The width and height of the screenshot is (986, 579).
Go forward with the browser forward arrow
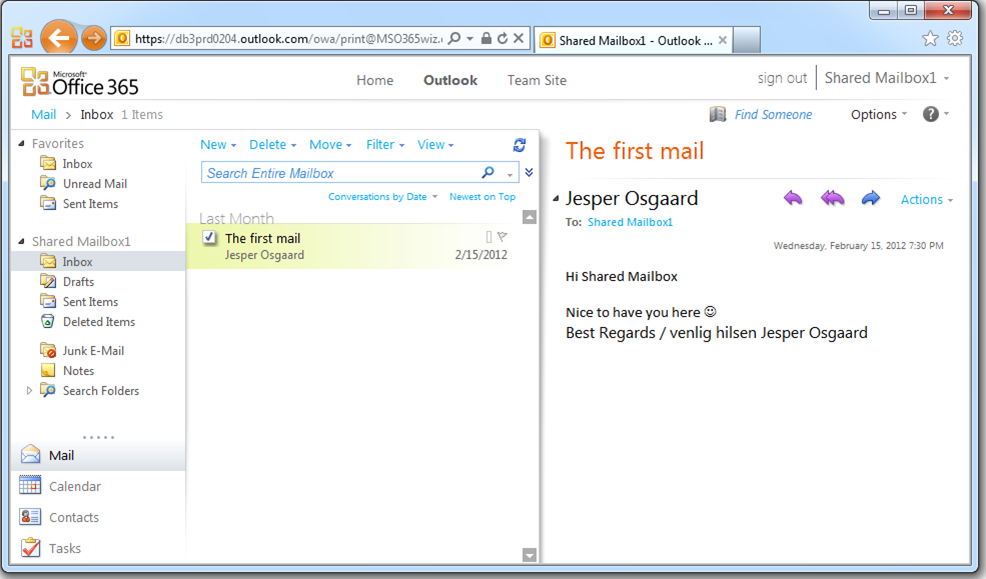coord(94,38)
